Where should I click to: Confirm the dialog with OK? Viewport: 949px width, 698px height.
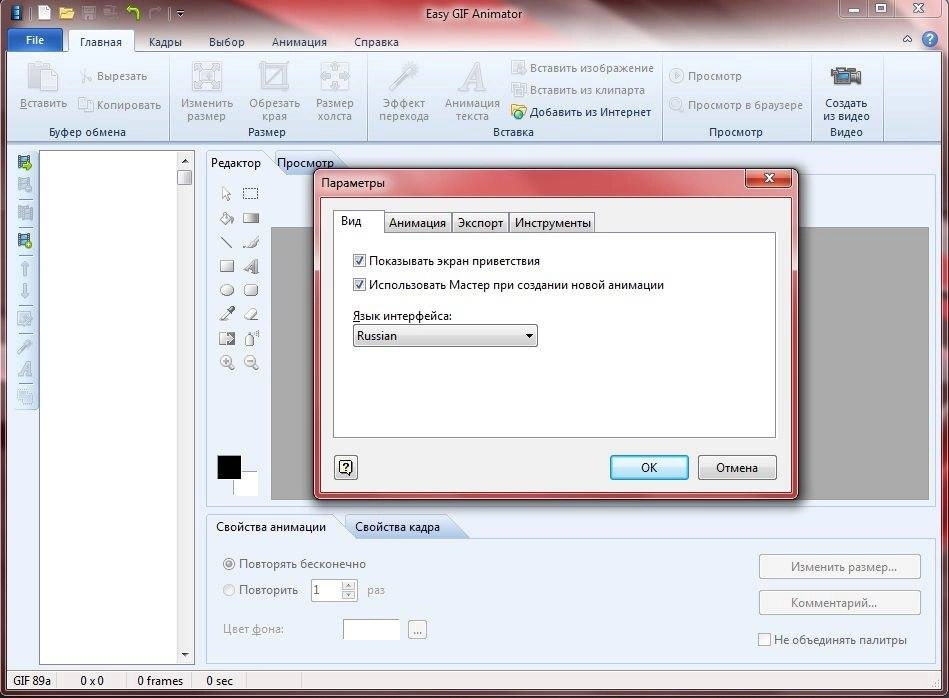(649, 467)
